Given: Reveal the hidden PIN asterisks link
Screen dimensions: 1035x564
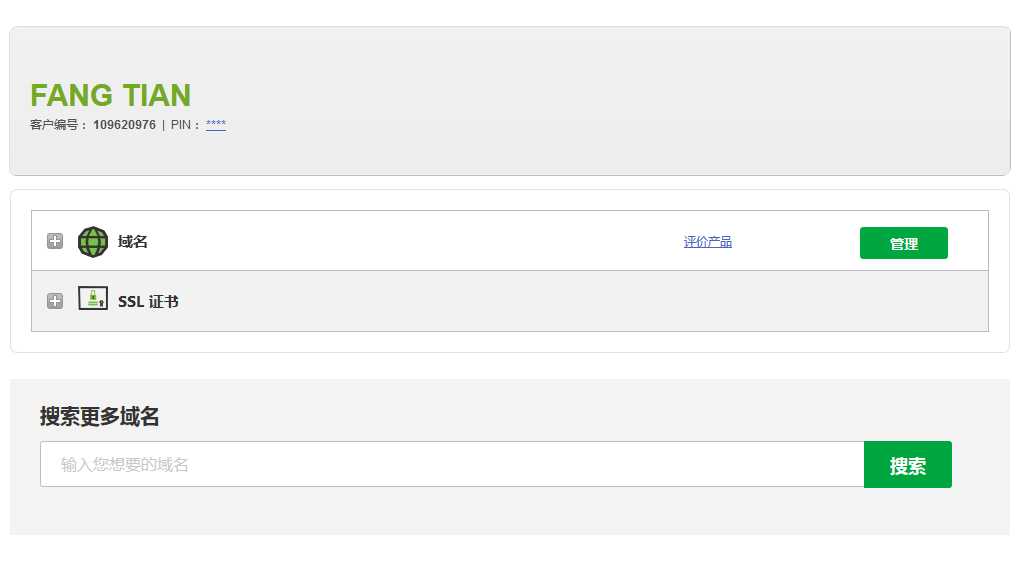Looking at the screenshot, I should click(216, 124).
